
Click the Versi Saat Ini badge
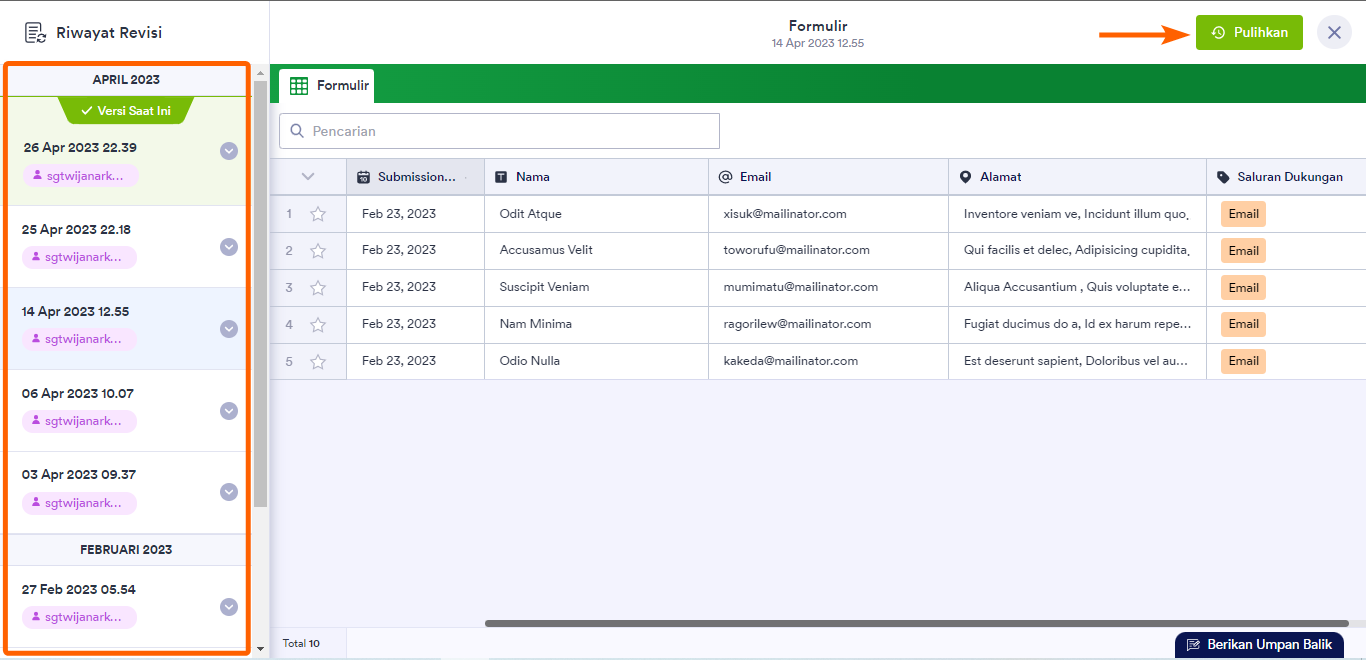coord(126,111)
